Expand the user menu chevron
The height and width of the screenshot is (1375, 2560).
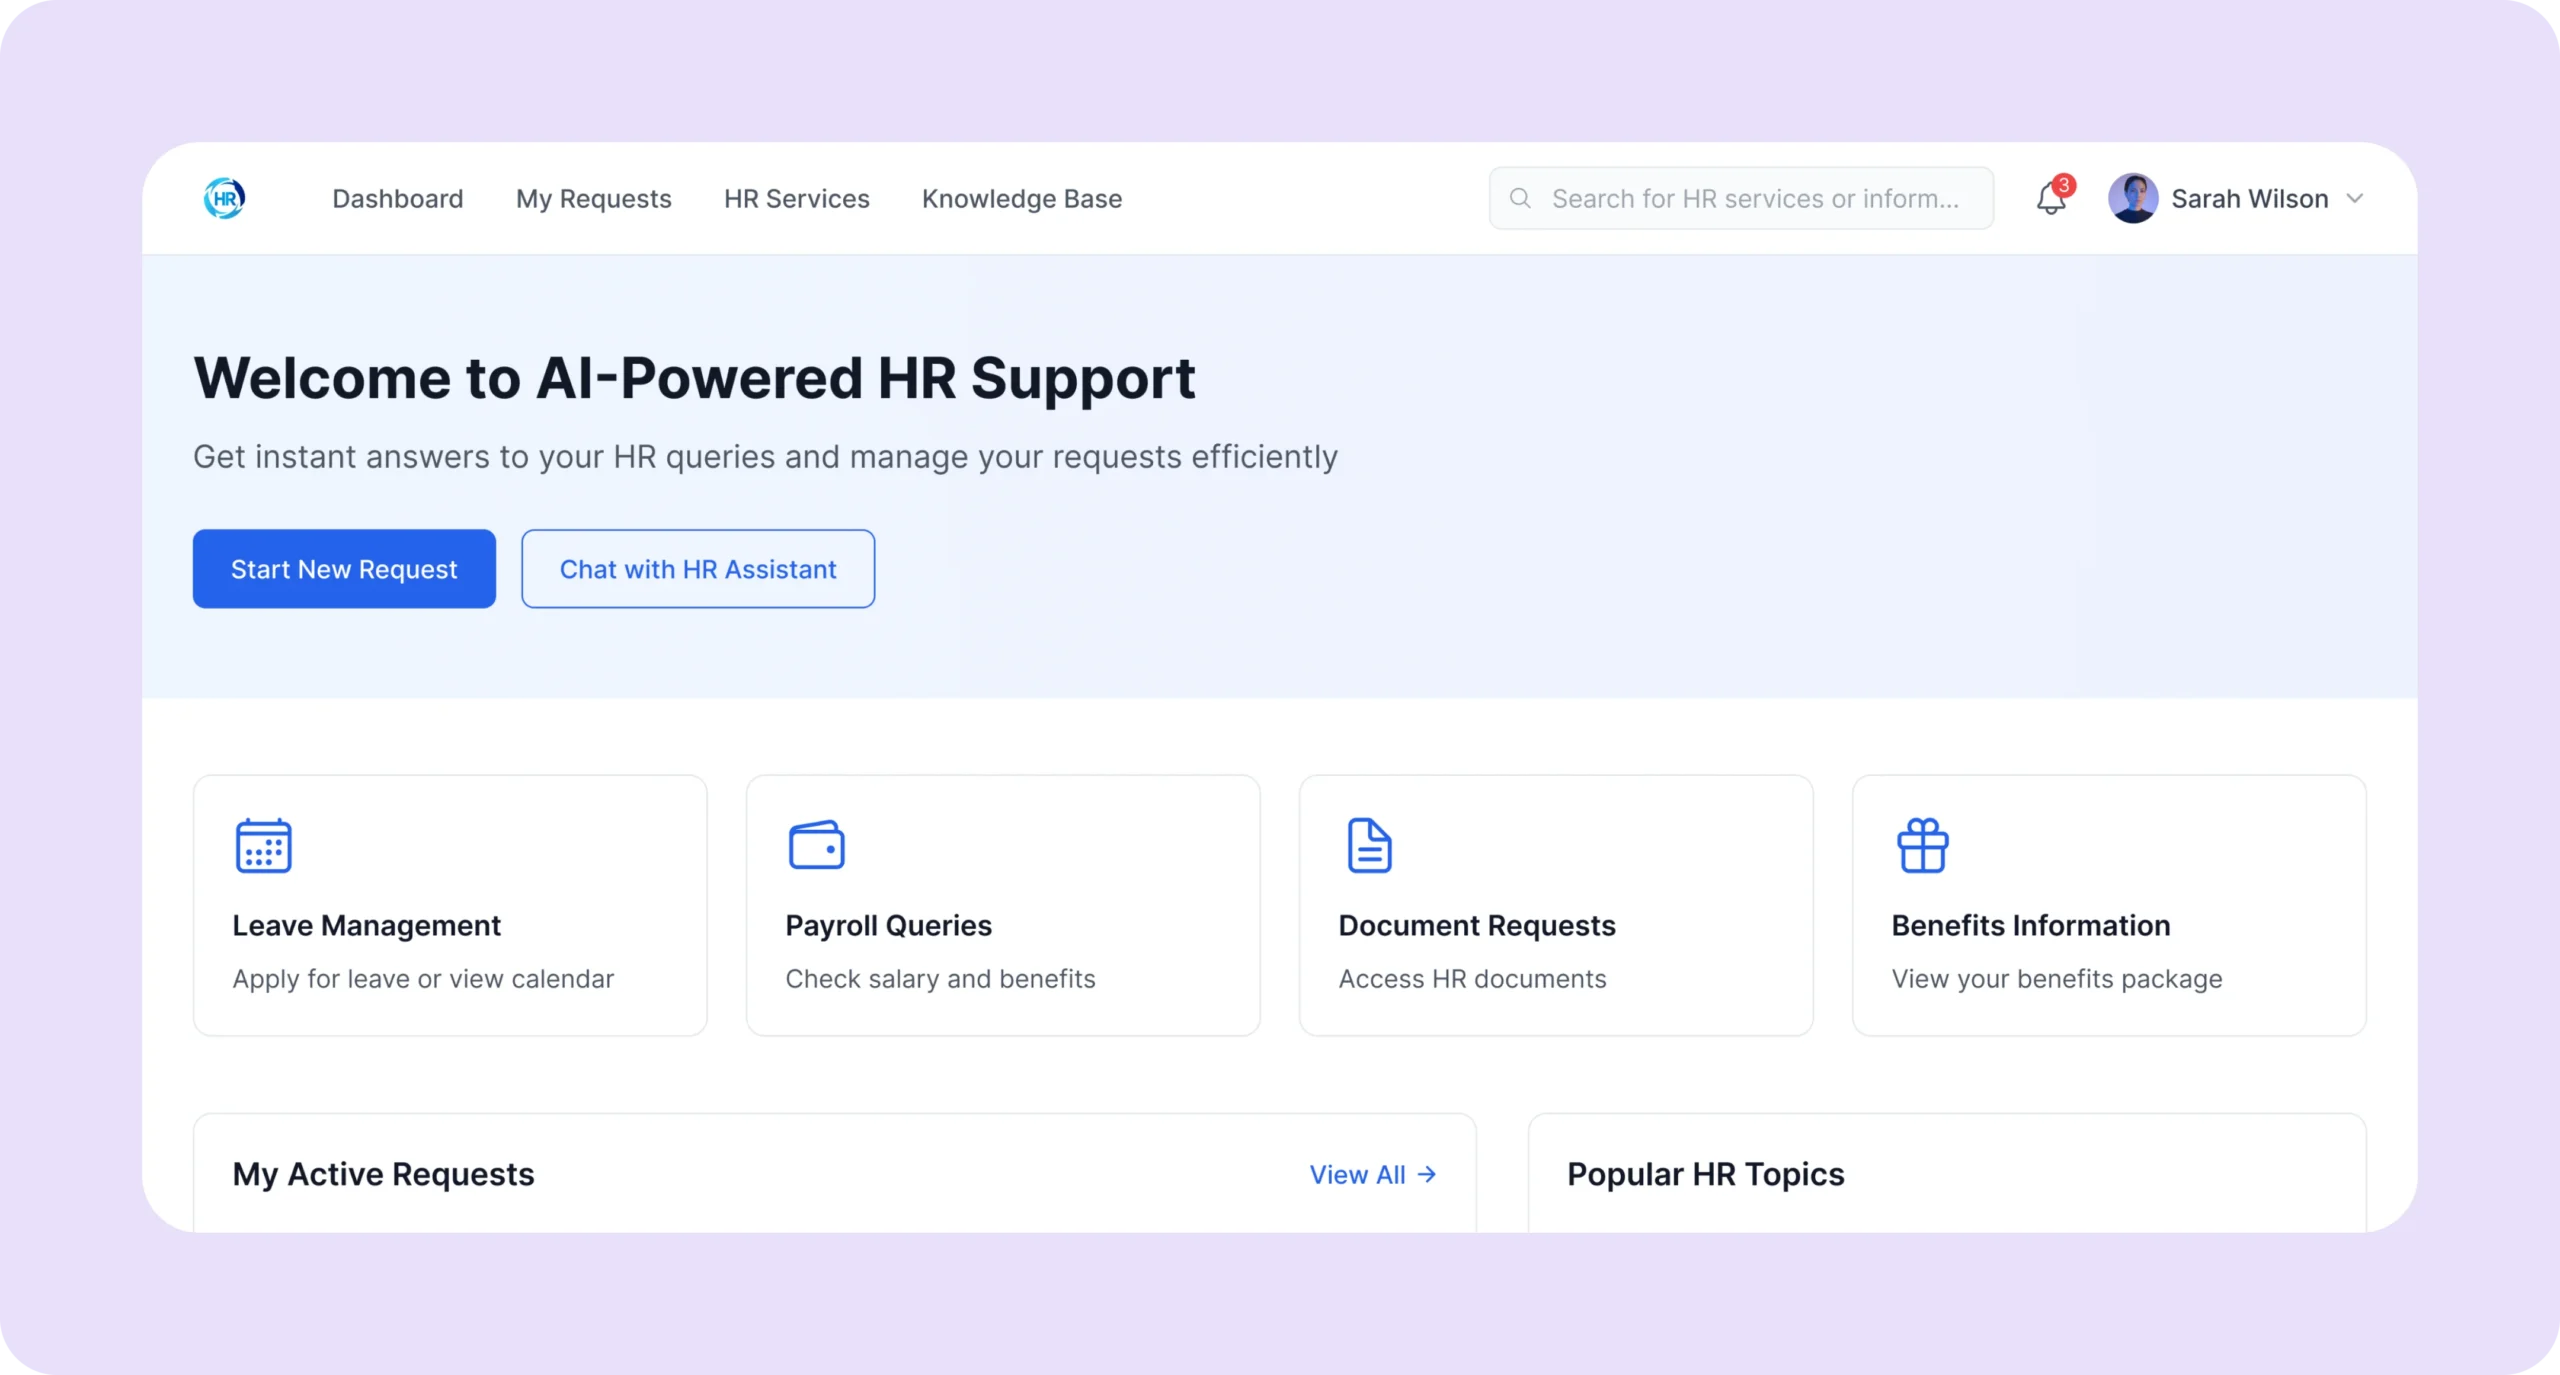[2355, 198]
